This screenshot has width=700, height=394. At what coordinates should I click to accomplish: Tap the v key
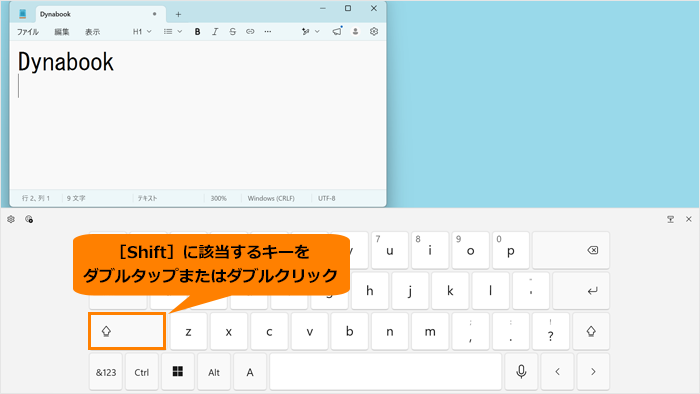pos(309,332)
